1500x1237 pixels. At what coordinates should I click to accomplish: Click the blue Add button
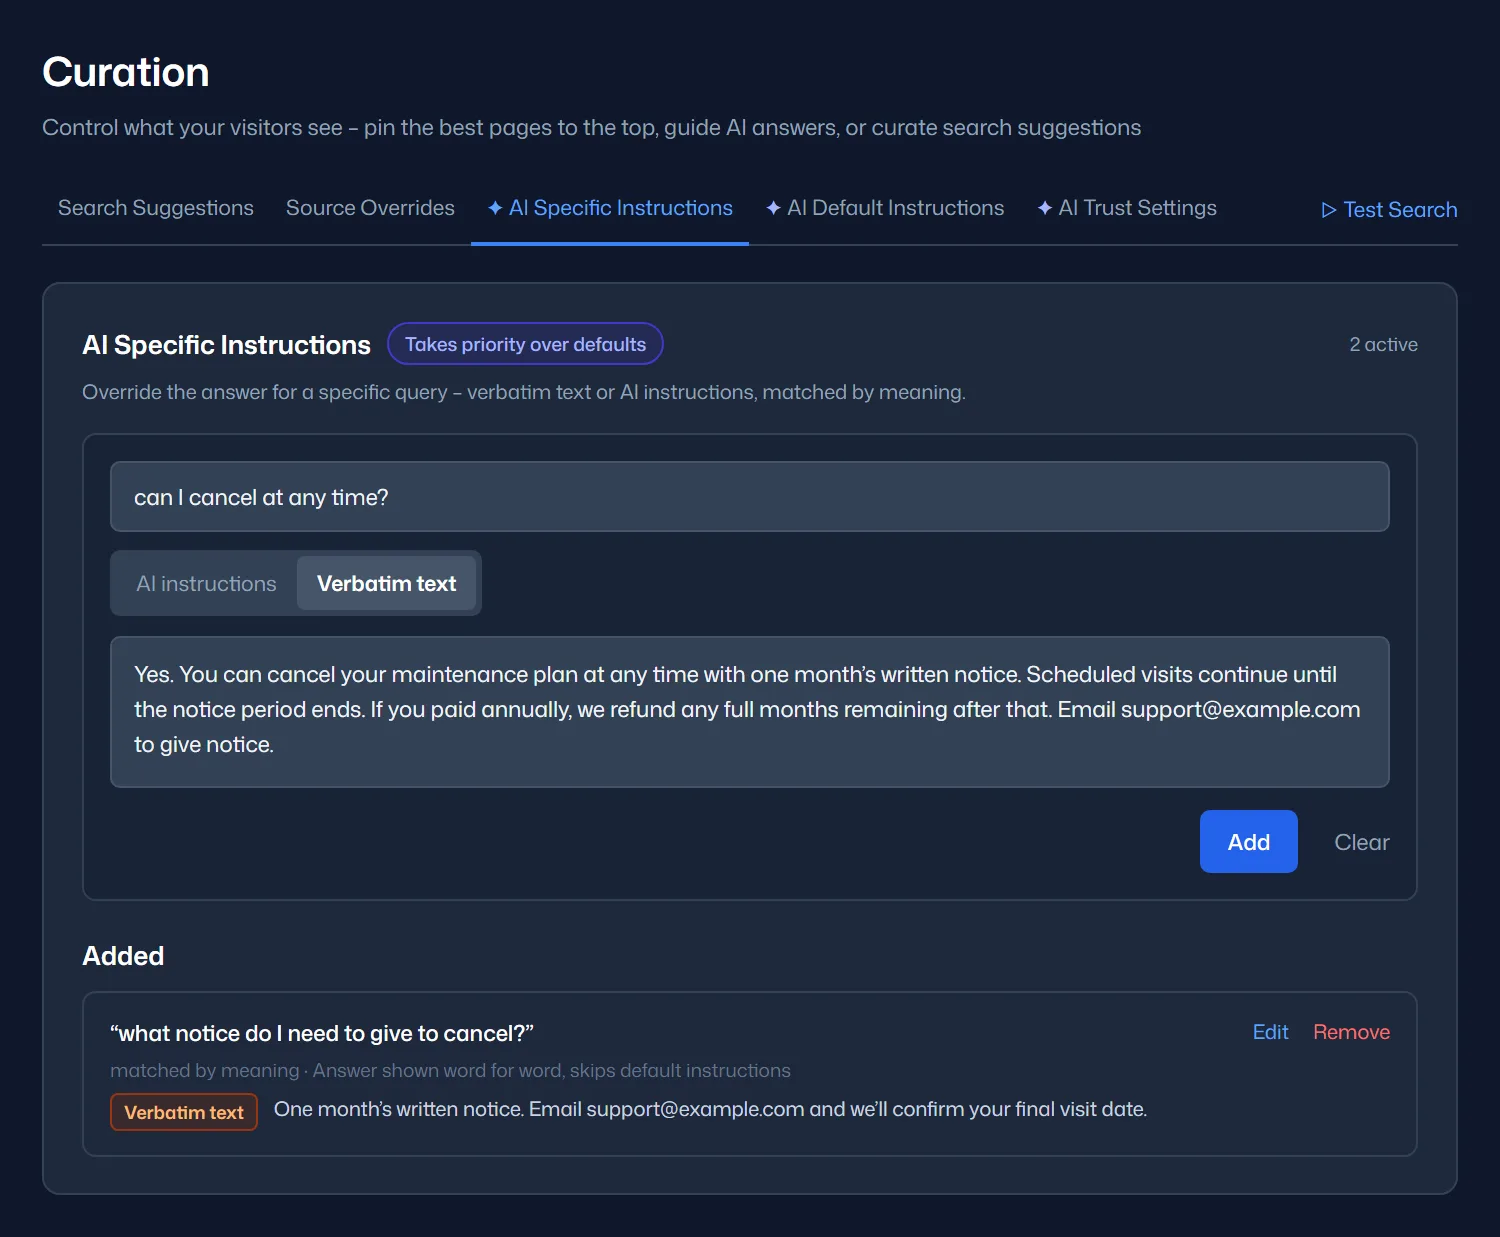click(1249, 842)
